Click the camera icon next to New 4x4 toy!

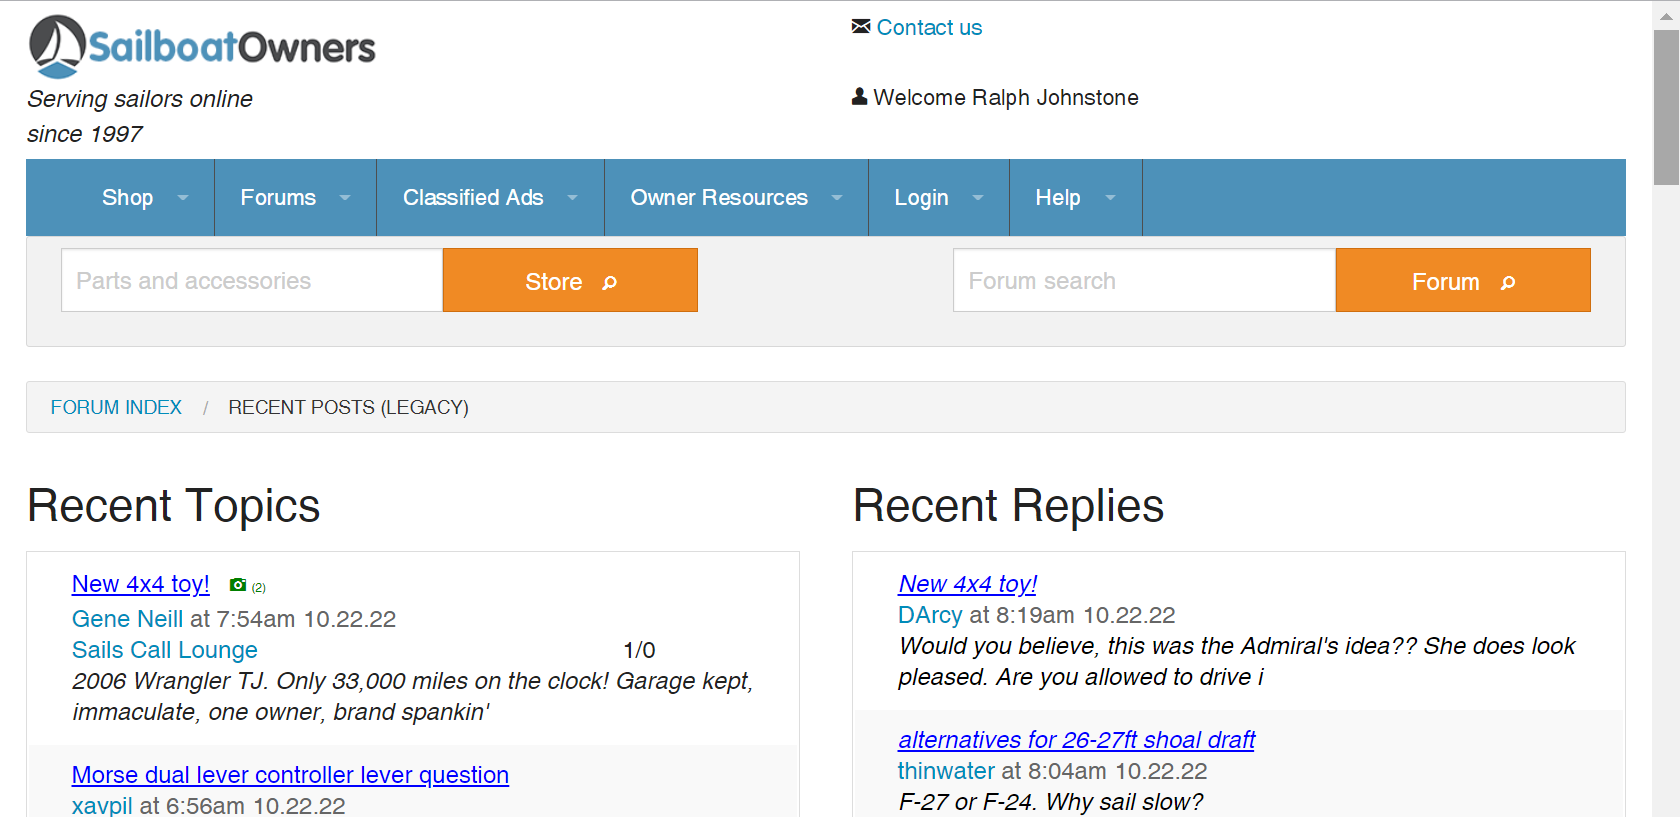click(x=238, y=585)
